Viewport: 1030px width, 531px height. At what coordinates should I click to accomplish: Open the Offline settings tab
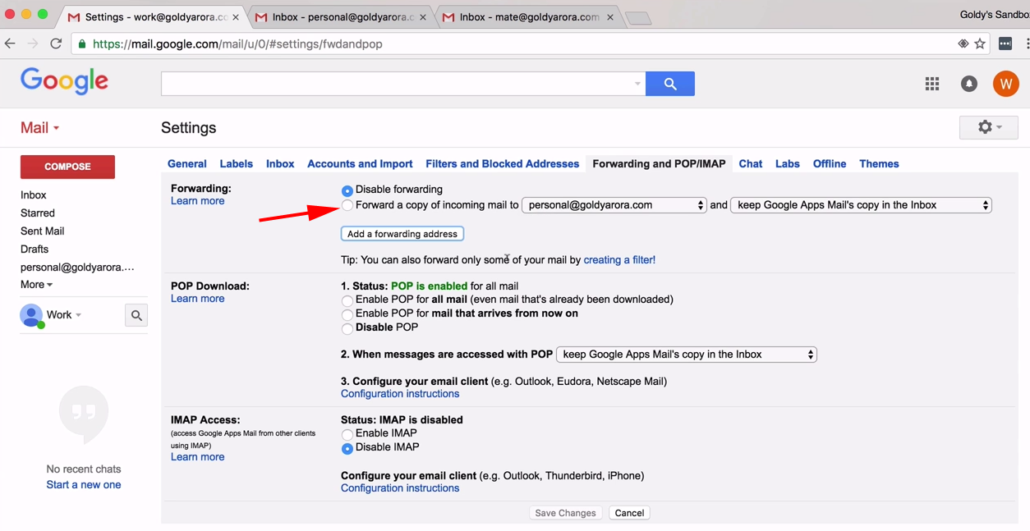coord(829,164)
